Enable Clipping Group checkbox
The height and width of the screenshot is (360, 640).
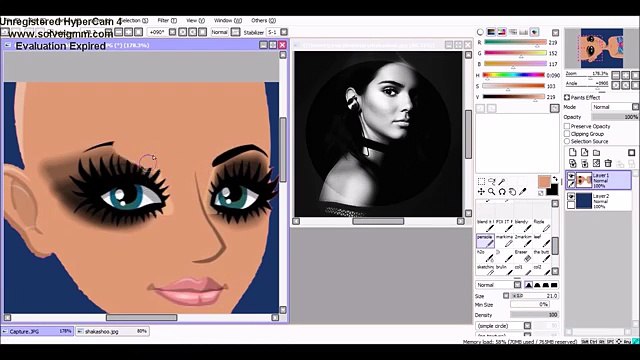tap(567, 133)
